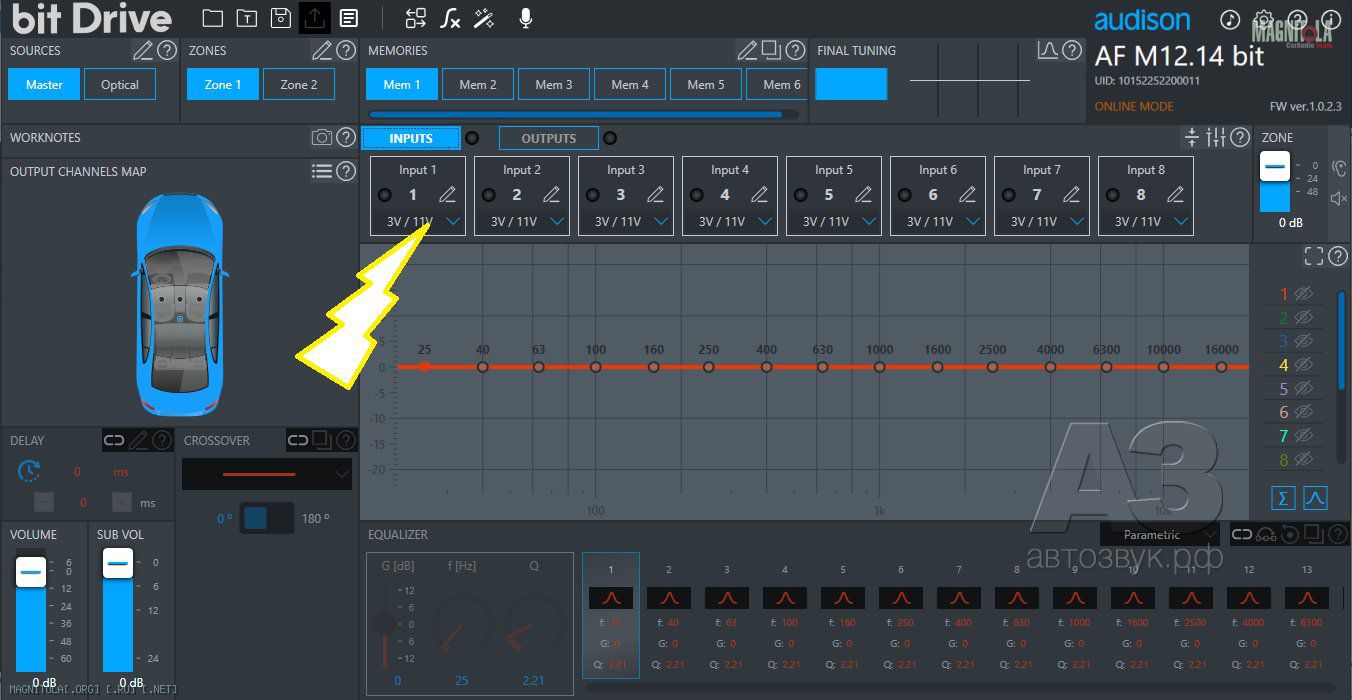
Task: Click the delay minus button
Action: tap(44, 503)
